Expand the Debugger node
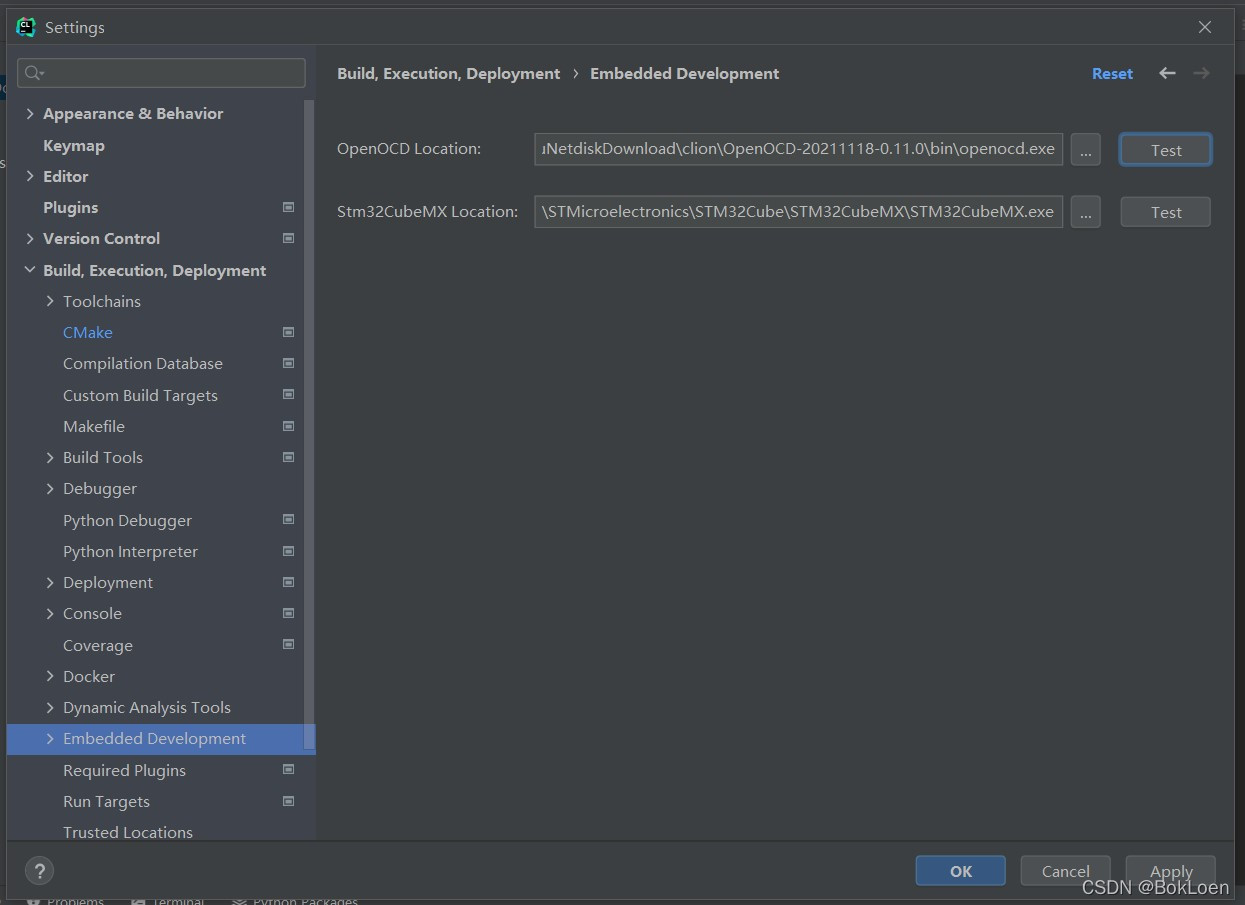This screenshot has height=905, width=1245. (50, 488)
